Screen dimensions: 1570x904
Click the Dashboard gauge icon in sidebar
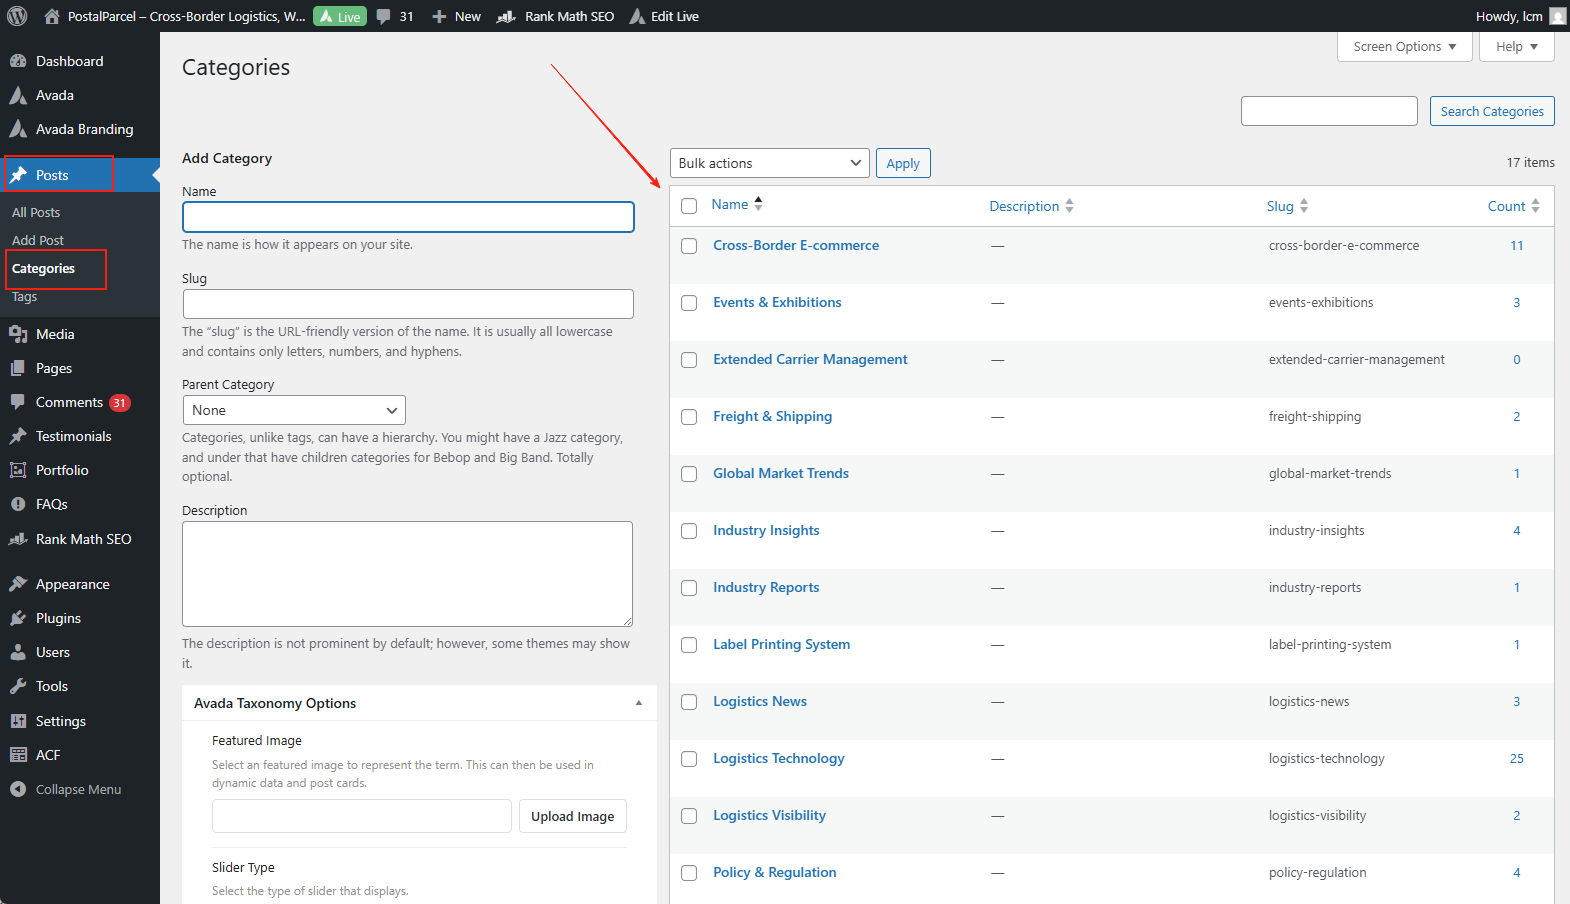coord(18,61)
